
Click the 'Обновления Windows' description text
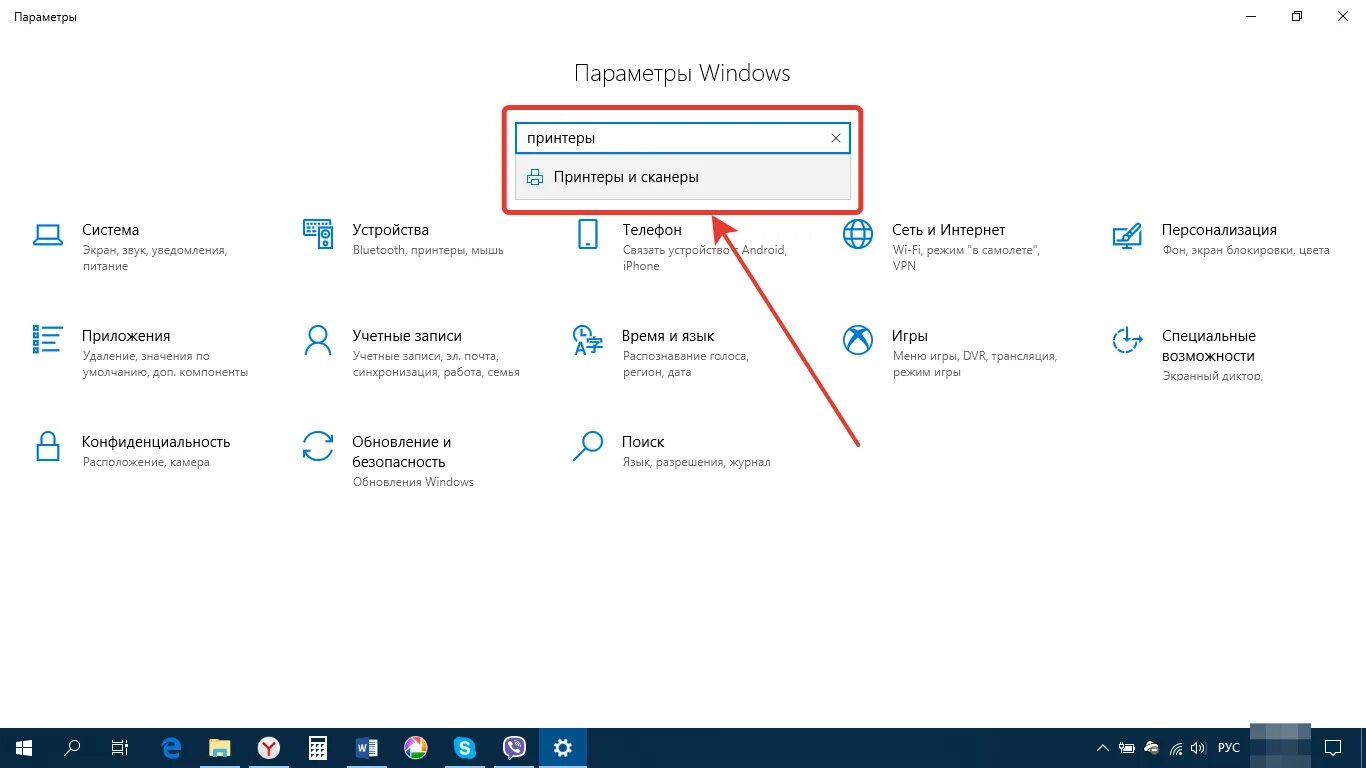[413, 482]
